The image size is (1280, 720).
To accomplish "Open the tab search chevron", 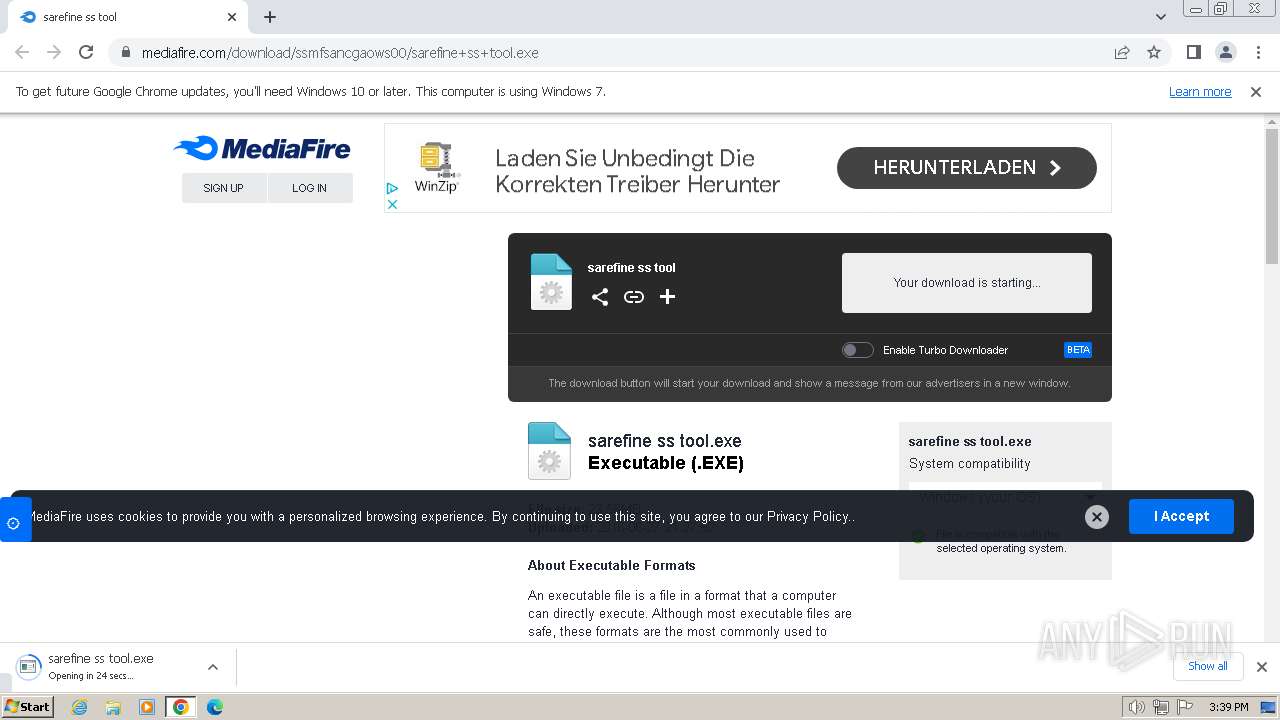I will tap(1161, 17).
